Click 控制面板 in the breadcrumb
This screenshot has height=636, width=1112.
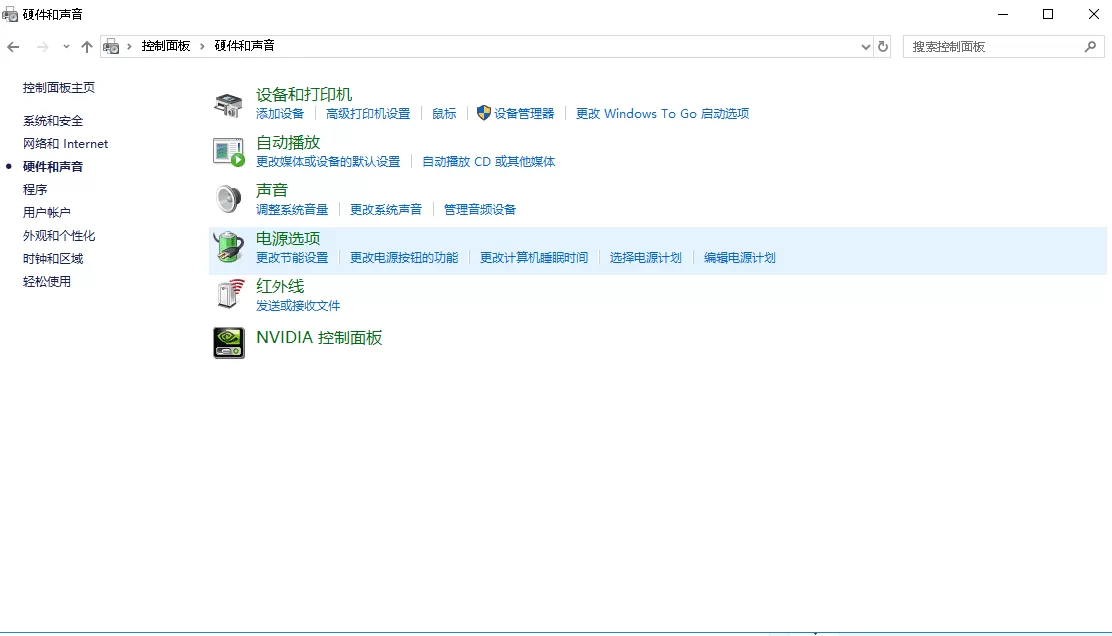click(x=166, y=46)
